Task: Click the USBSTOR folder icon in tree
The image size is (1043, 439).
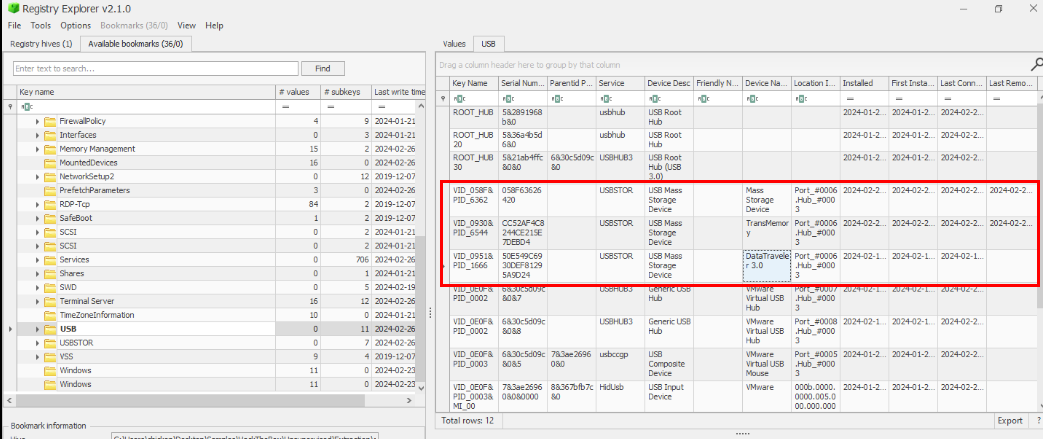Action: click(x=50, y=343)
